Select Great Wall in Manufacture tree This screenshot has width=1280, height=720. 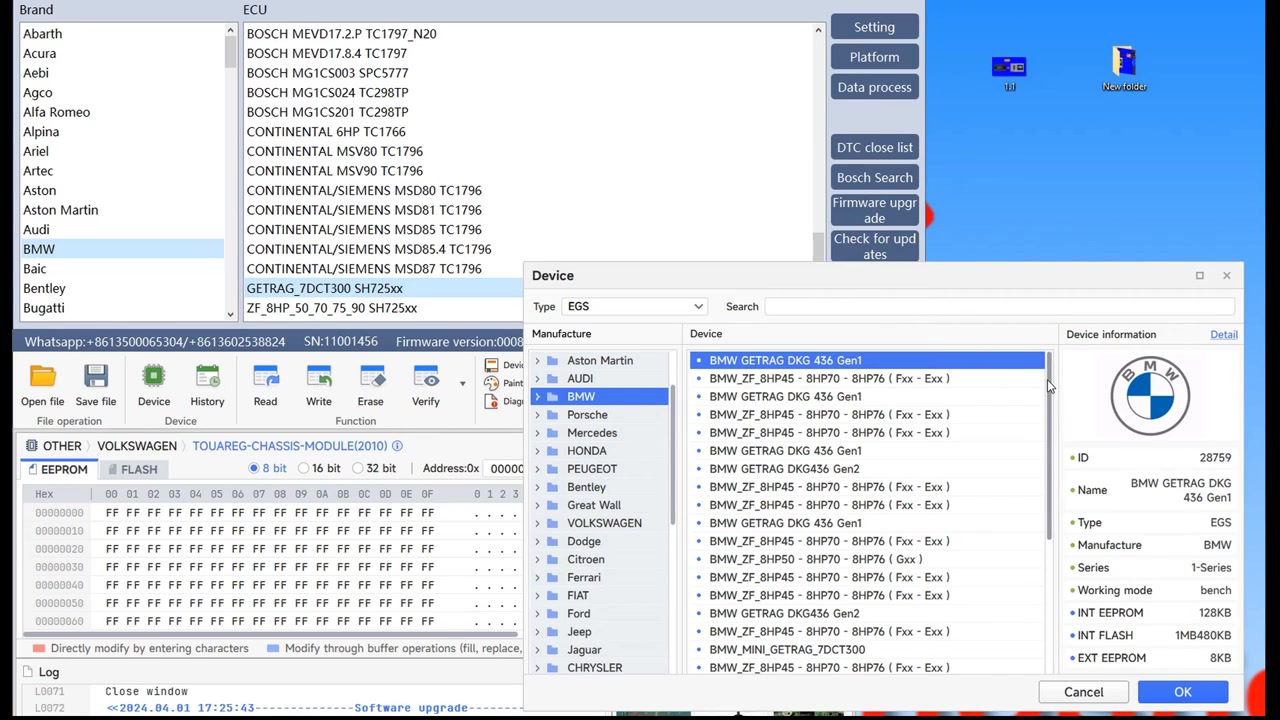[x=594, y=505]
